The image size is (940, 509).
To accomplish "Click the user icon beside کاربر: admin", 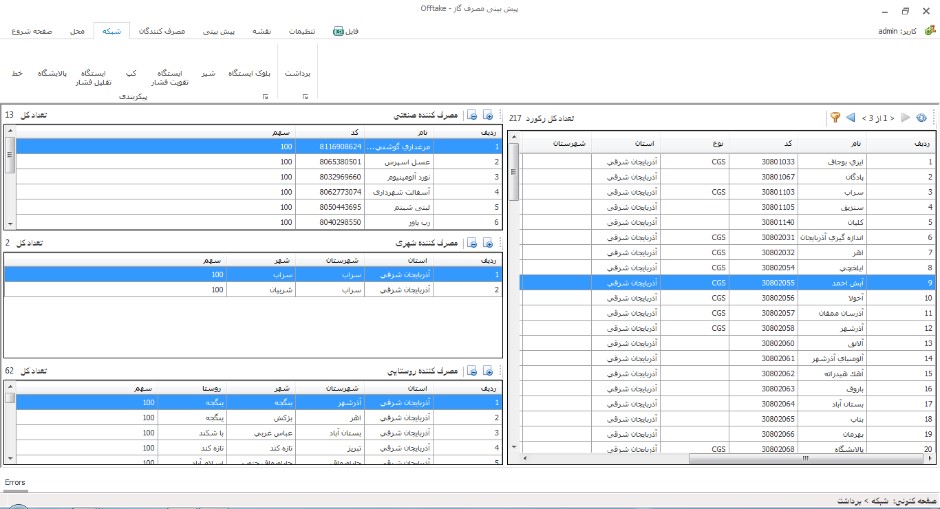I will [x=929, y=32].
